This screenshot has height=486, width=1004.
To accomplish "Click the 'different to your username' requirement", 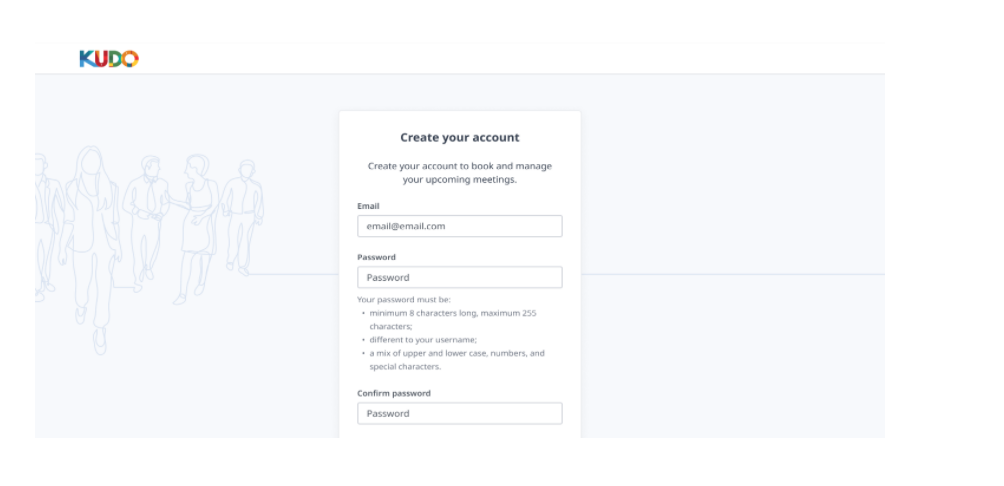I will coord(423,340).
